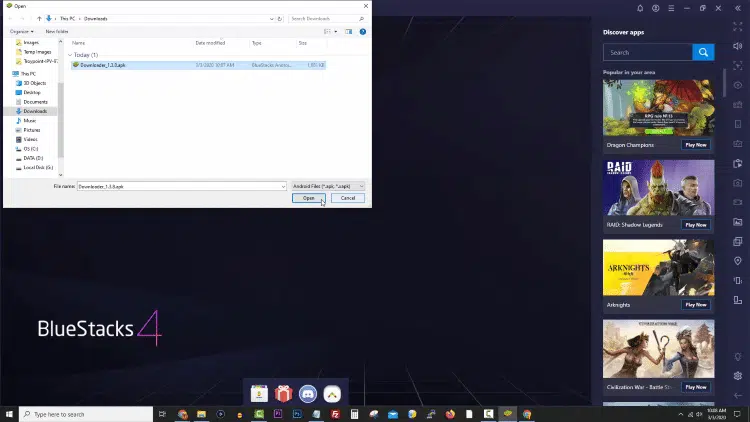Click the blue search magnifier button
Viewport: 750px width, 422px height.
coord(703,52)
